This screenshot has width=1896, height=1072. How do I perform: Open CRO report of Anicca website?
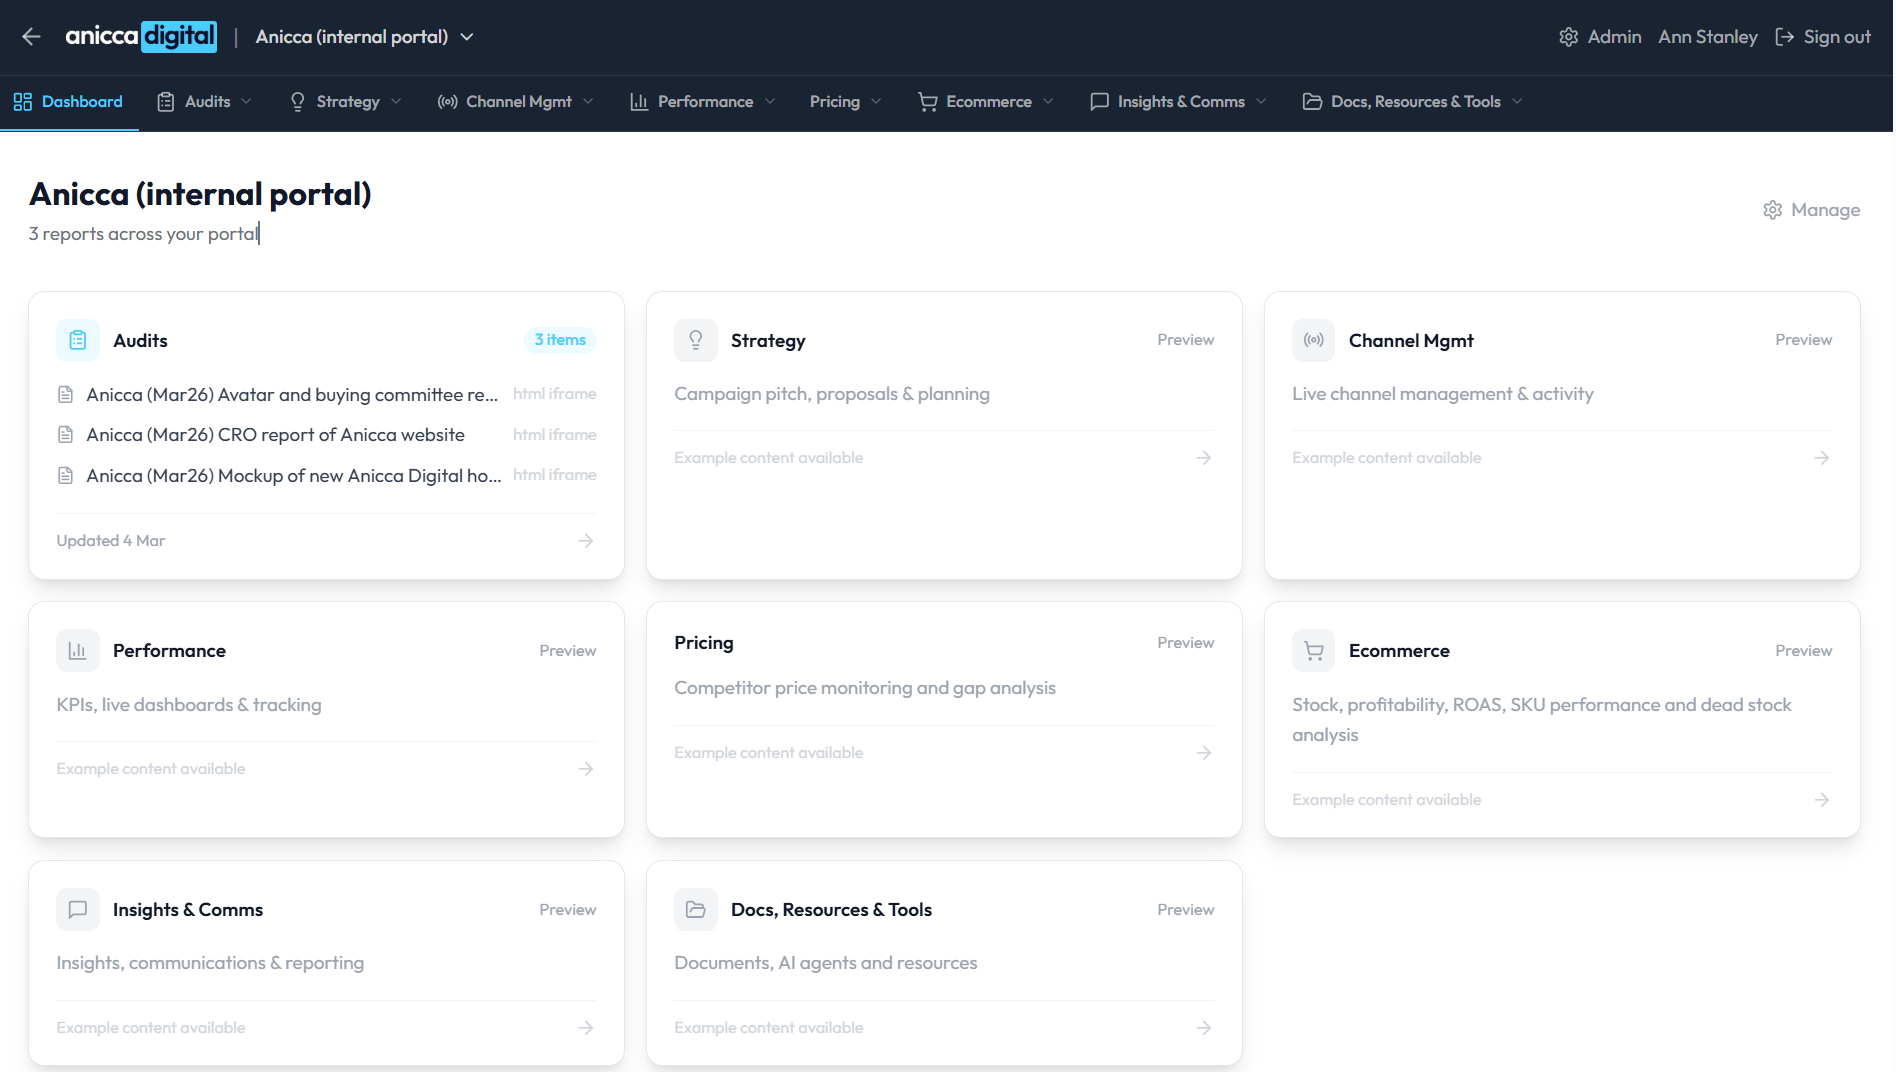click(275, 435)
